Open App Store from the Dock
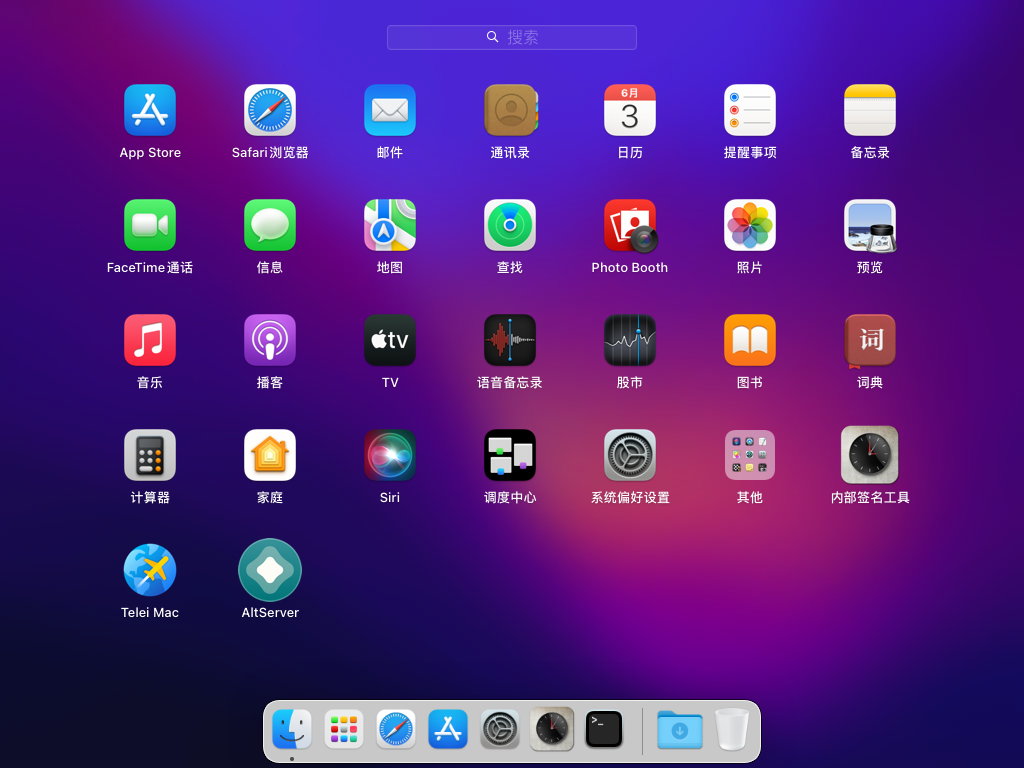The image size is (1024, 768). [448, 729]
